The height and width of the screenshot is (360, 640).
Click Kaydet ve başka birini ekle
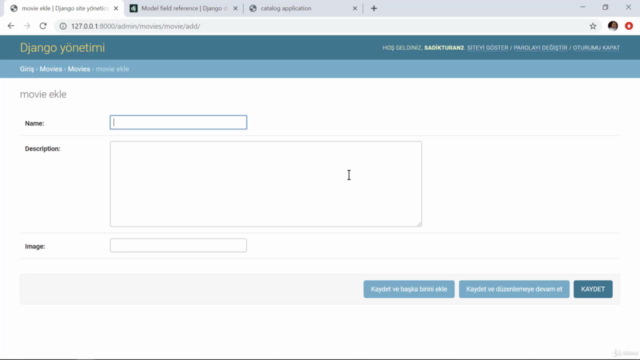(409, 289)
